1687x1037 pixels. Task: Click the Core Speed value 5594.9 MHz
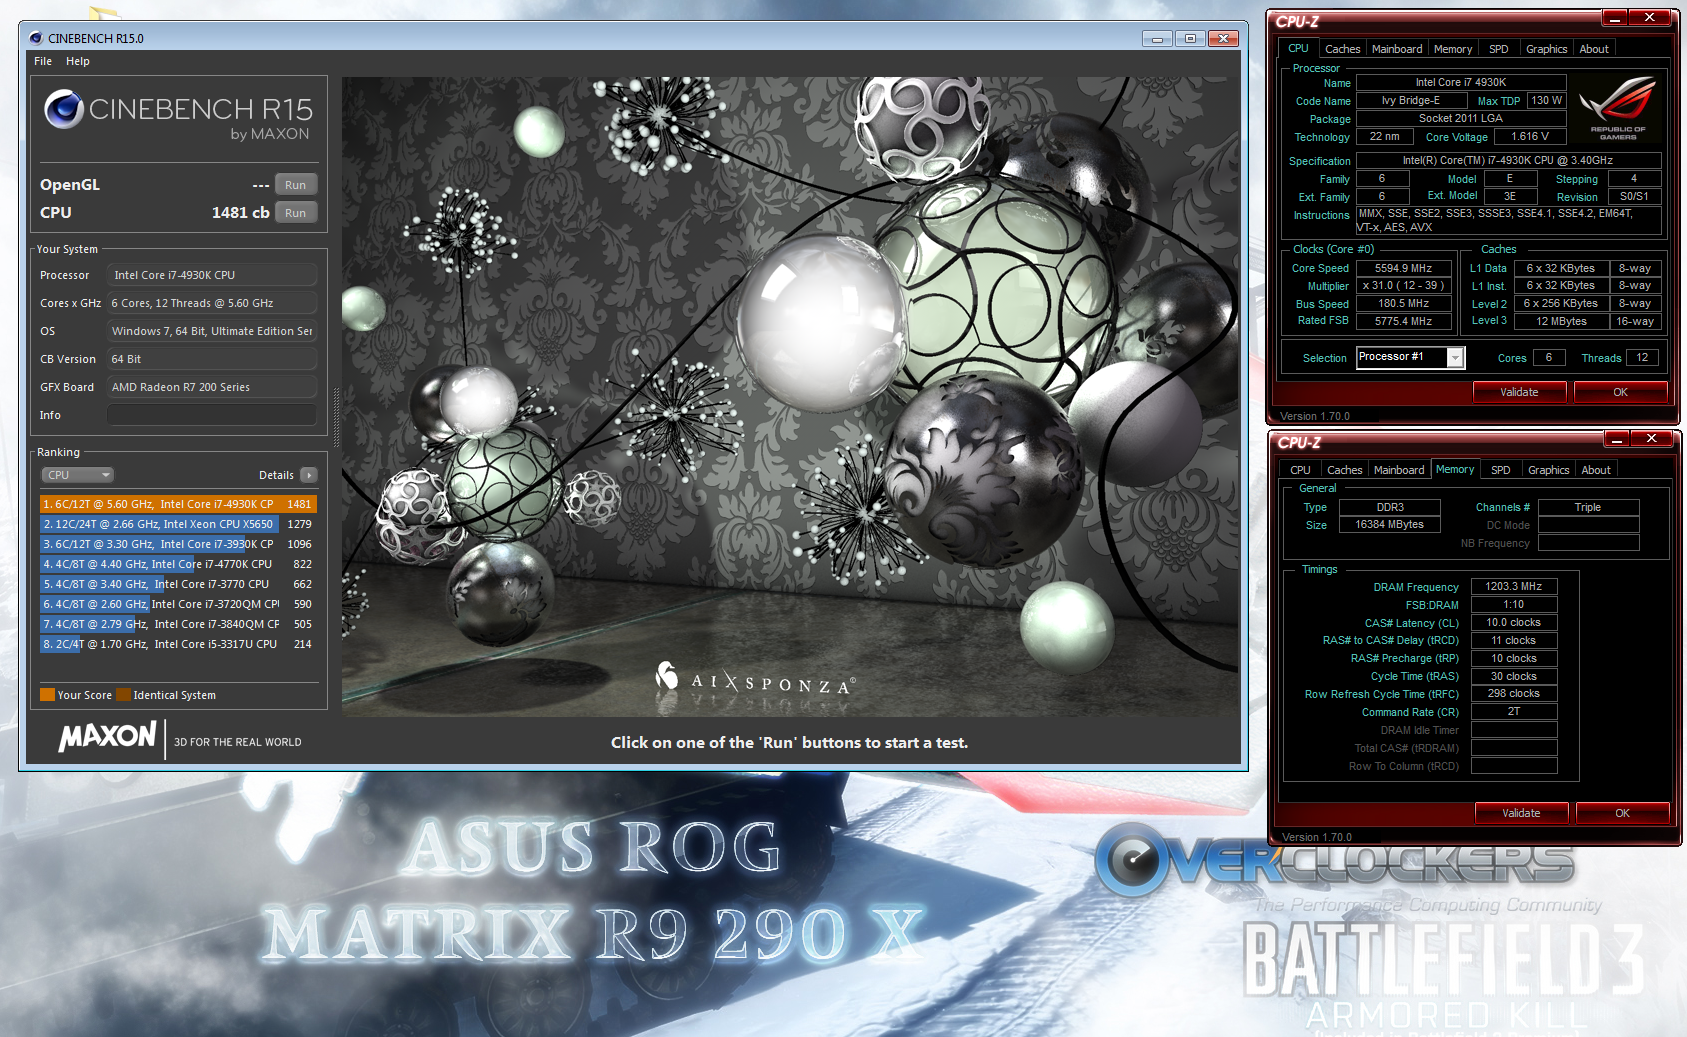click(1403, 268)
